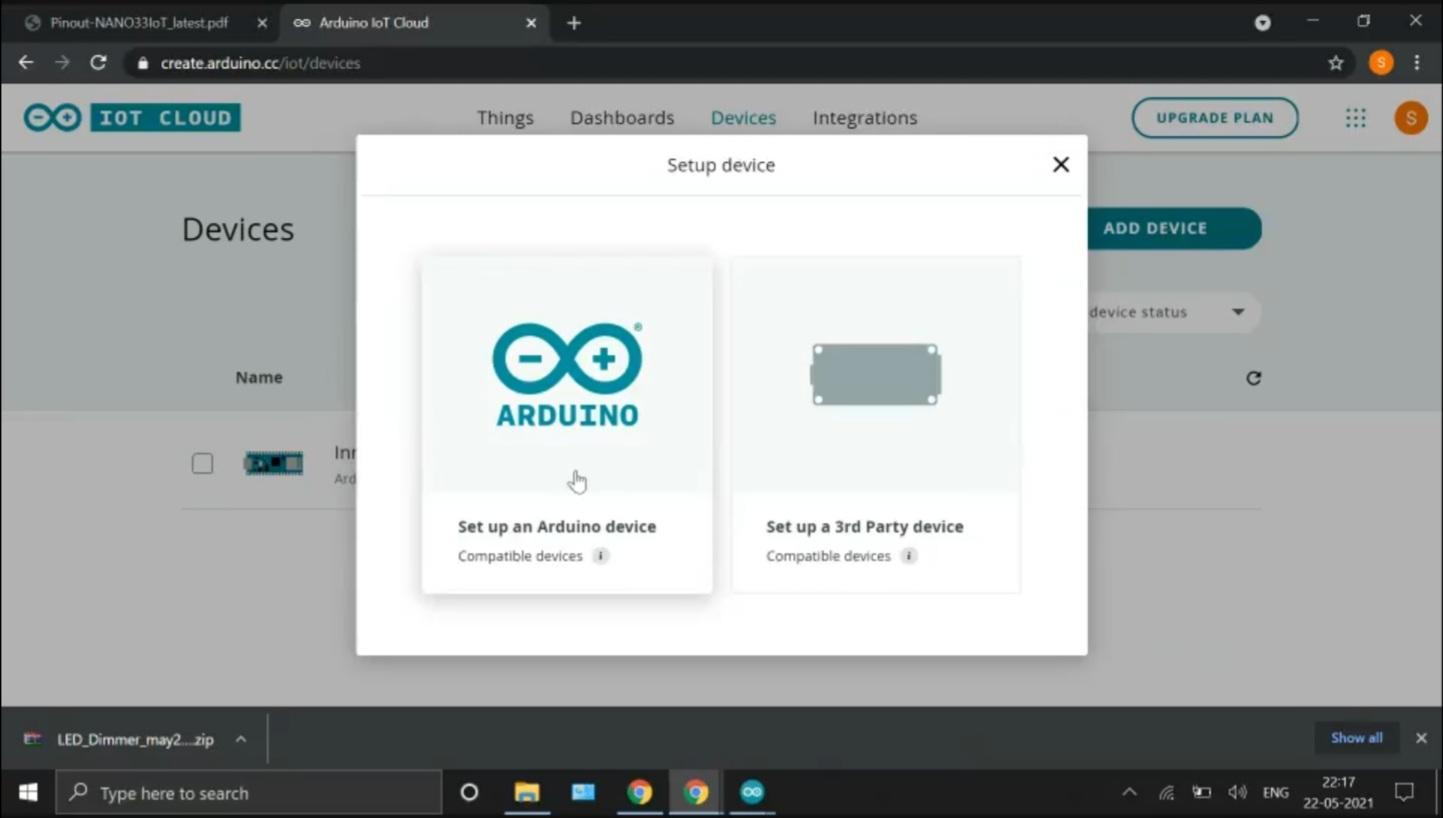
Task: Click Show all downloads
Action: pos(1356,738)
